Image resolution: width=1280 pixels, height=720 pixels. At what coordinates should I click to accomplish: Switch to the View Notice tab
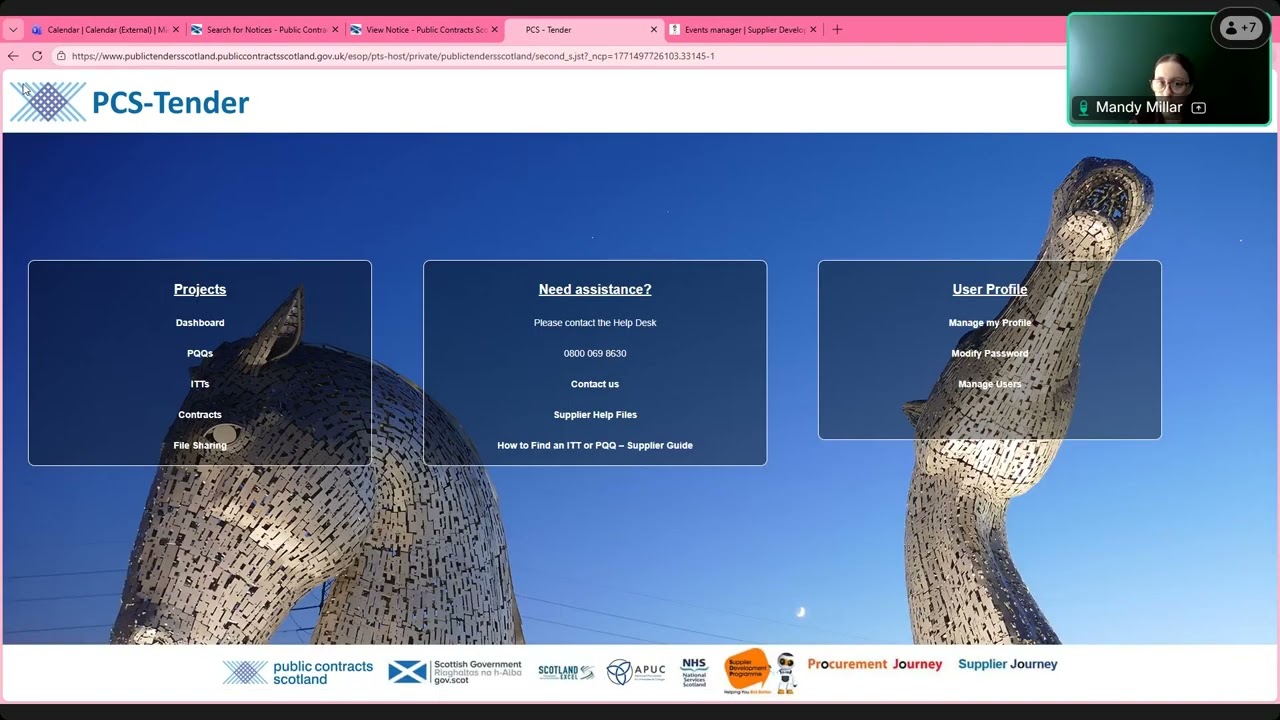(423, 30)
